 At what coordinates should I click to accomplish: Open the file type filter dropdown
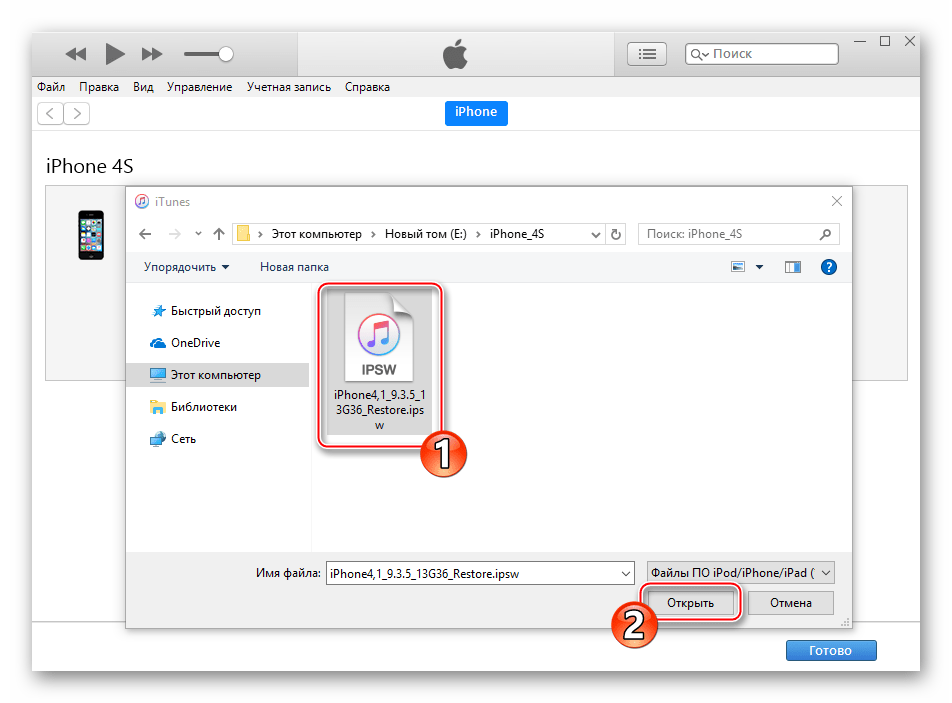(x=740, y=573)
